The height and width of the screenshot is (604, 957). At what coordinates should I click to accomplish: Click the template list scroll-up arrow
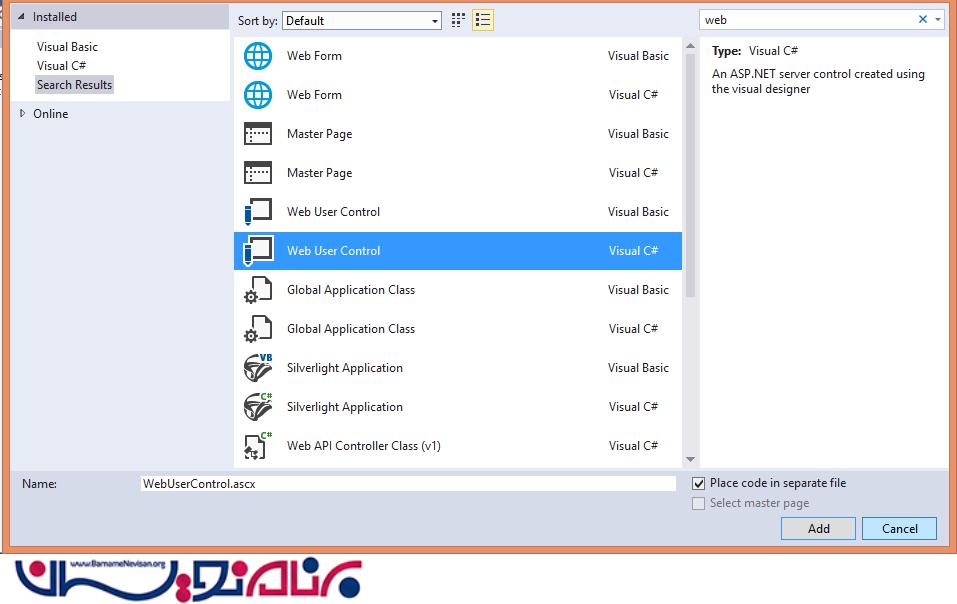690,46
